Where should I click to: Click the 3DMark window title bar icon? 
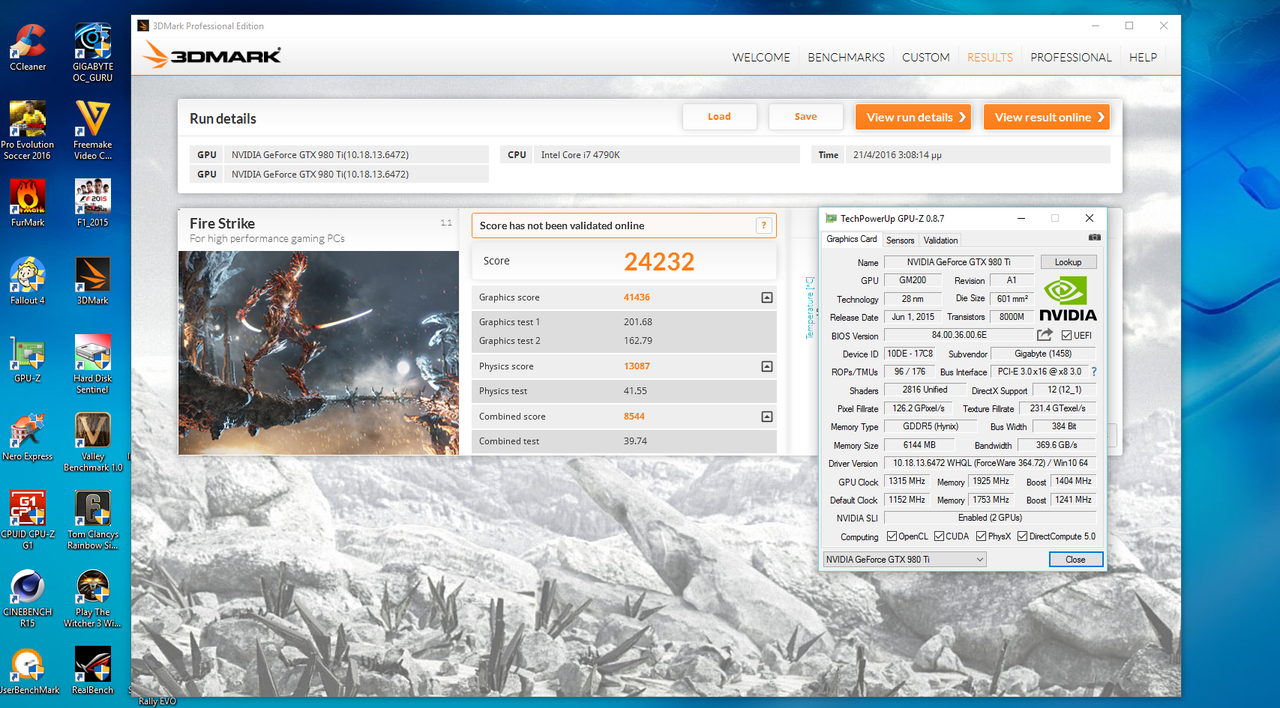click(x=143, y=26)
